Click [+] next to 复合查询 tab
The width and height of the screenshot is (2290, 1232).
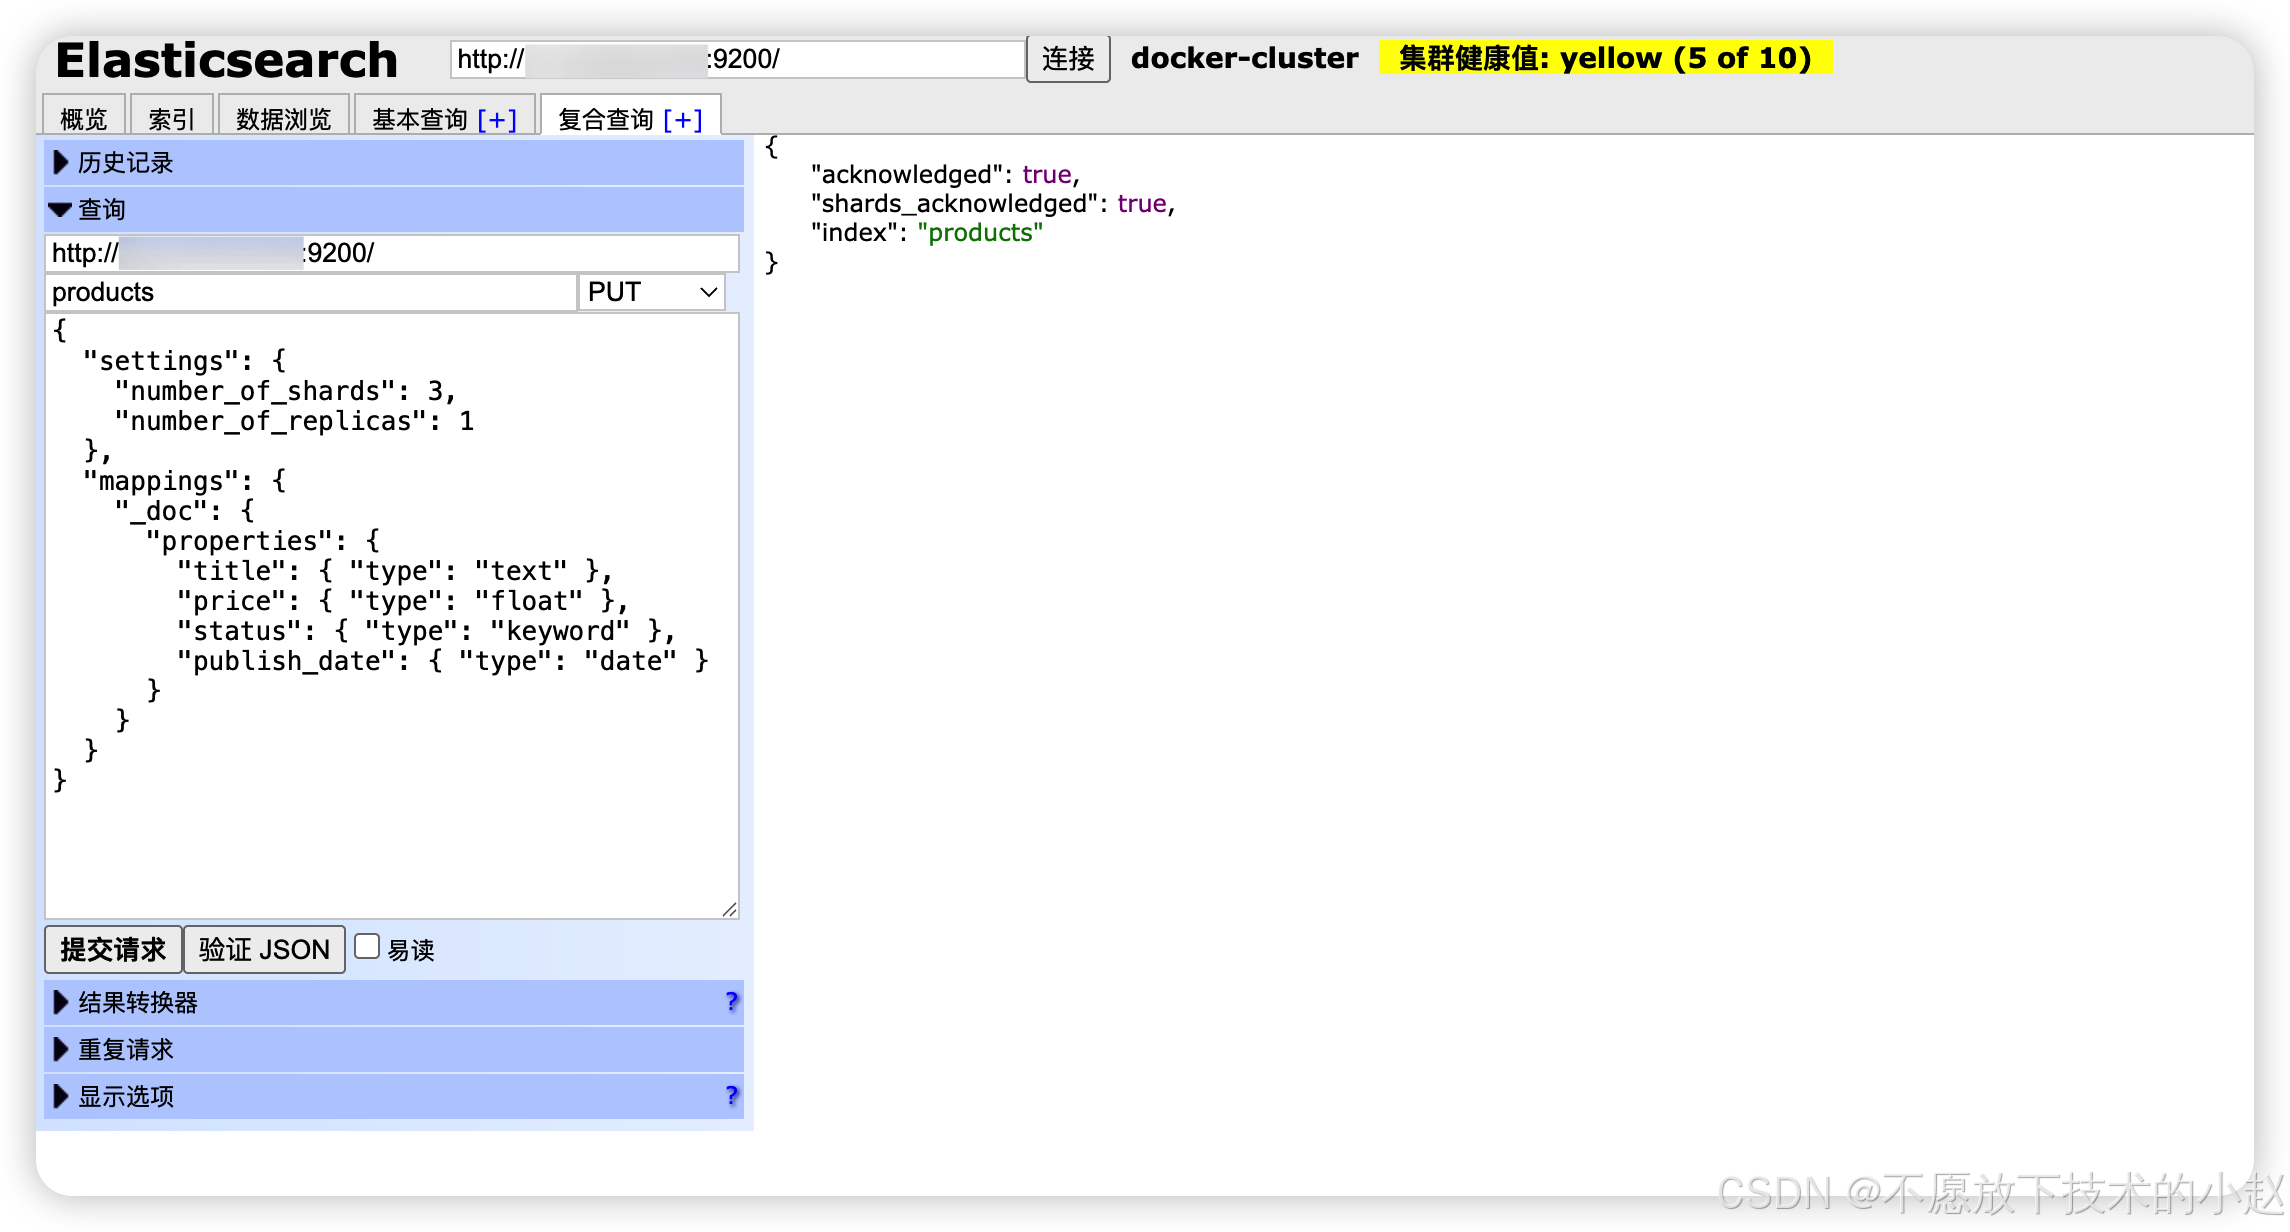point(683,120)
